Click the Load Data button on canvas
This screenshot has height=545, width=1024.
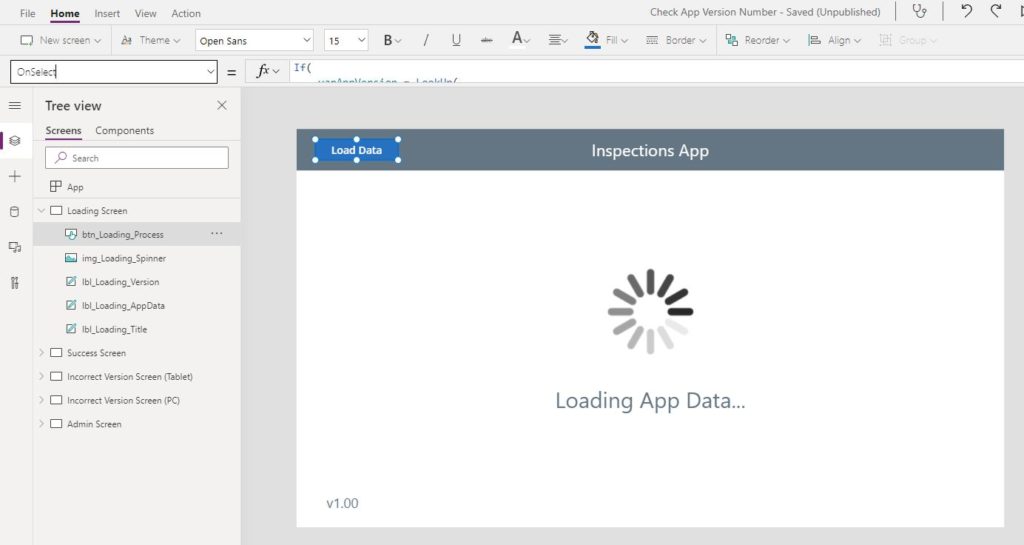357,150
